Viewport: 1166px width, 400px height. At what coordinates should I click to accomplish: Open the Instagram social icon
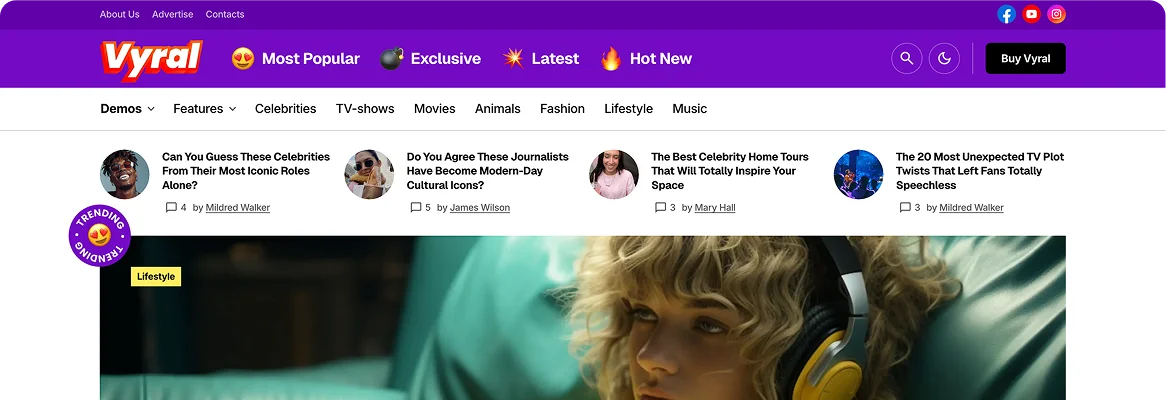point(1056,14)
